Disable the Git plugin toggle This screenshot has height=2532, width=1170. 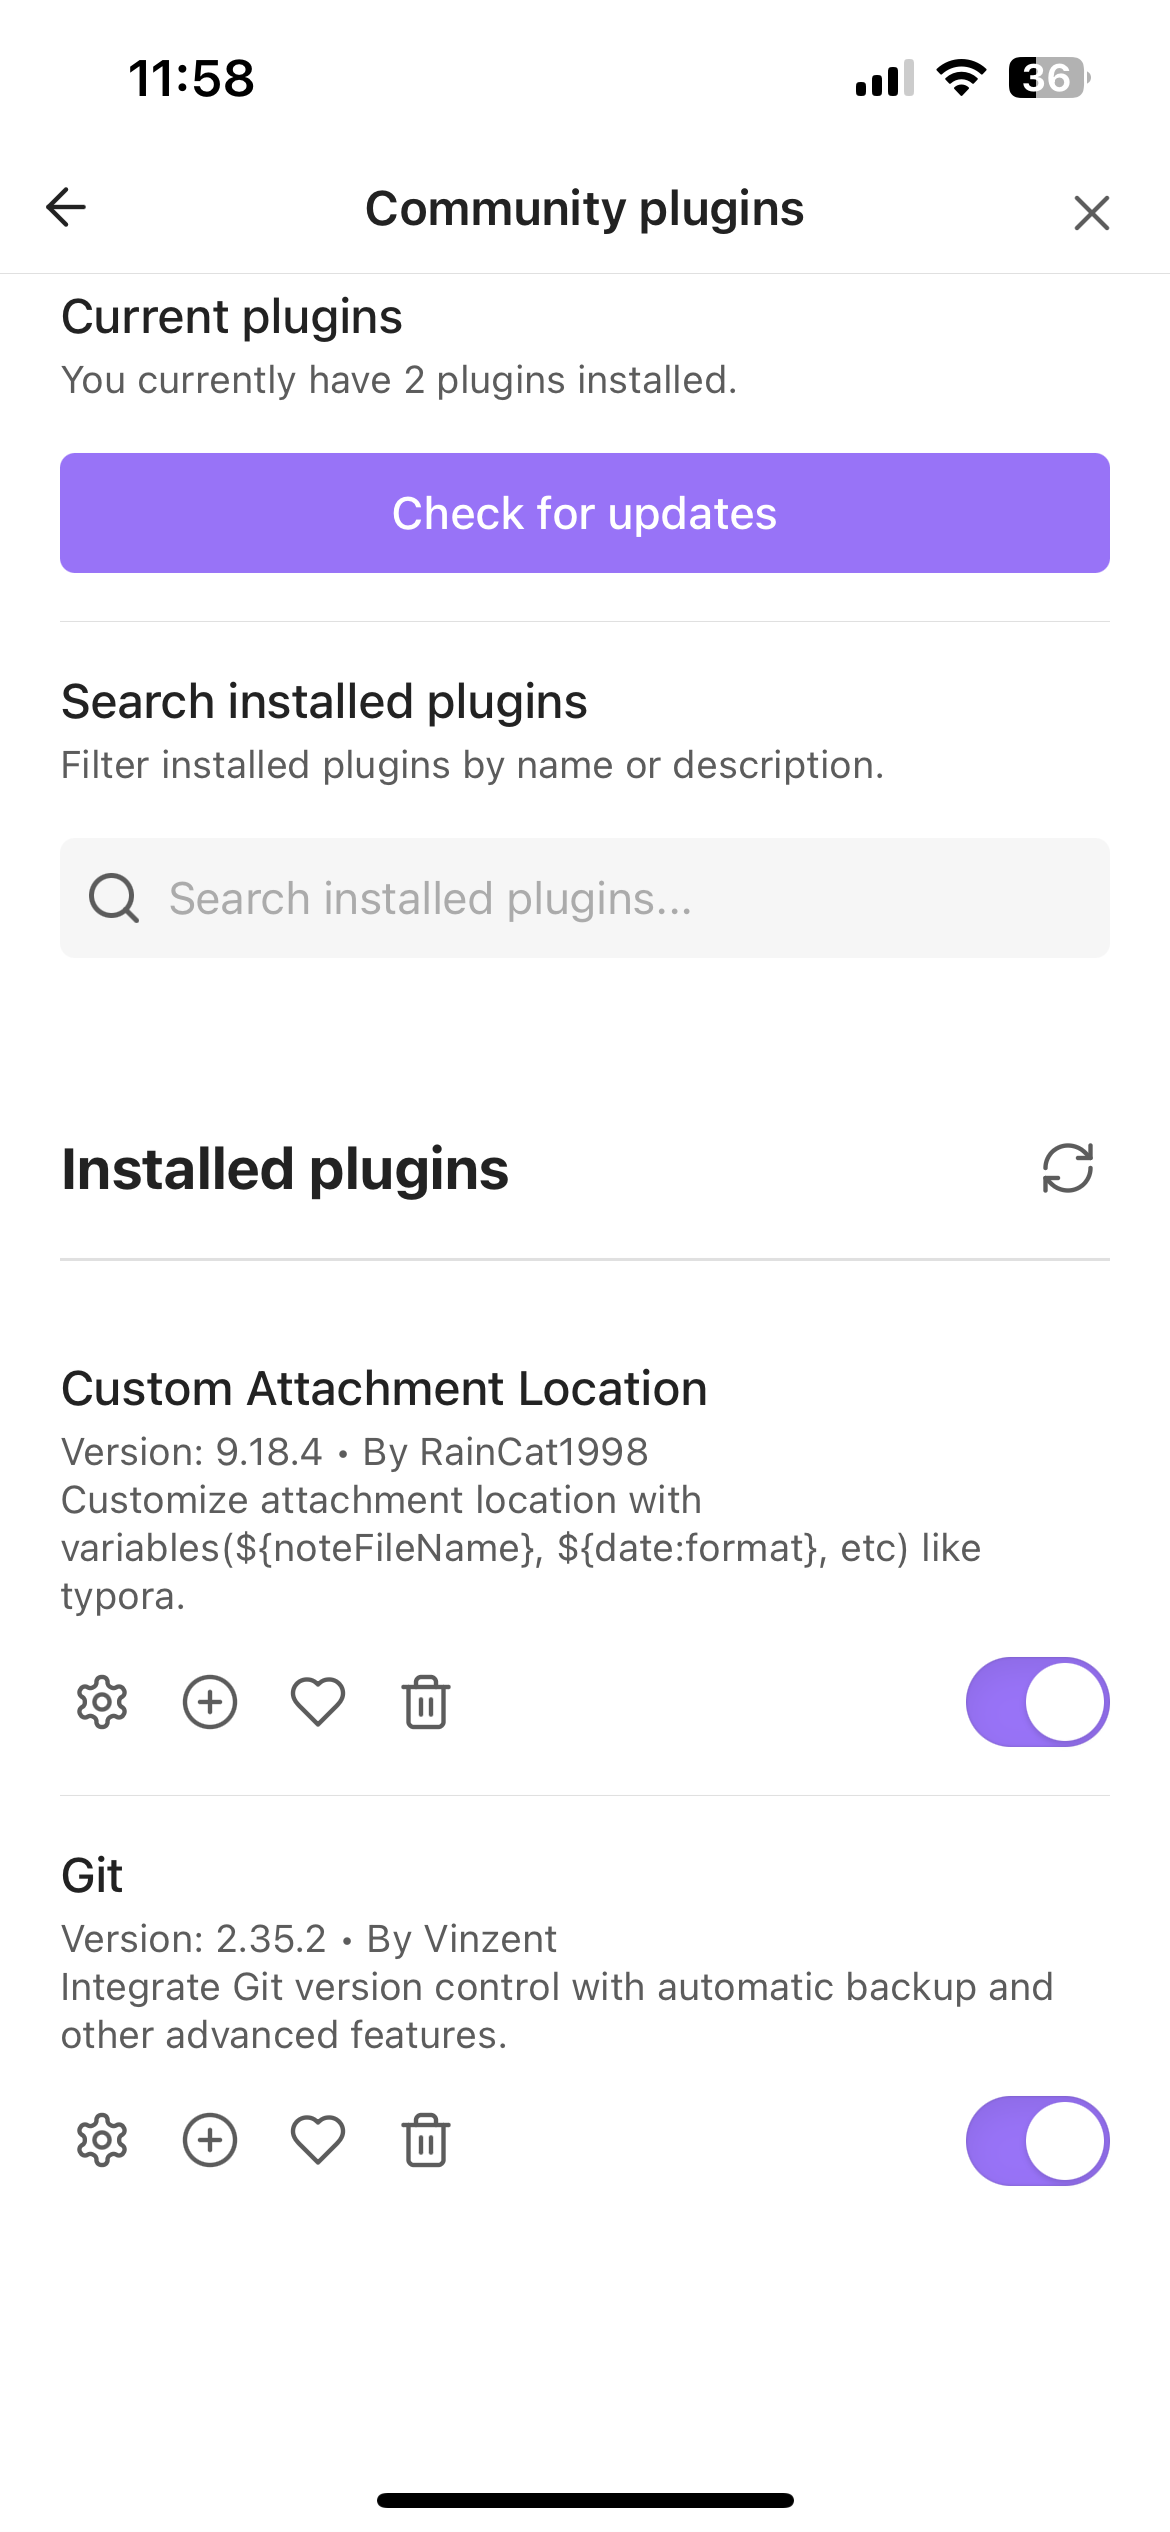(x=1037, y=2141)
